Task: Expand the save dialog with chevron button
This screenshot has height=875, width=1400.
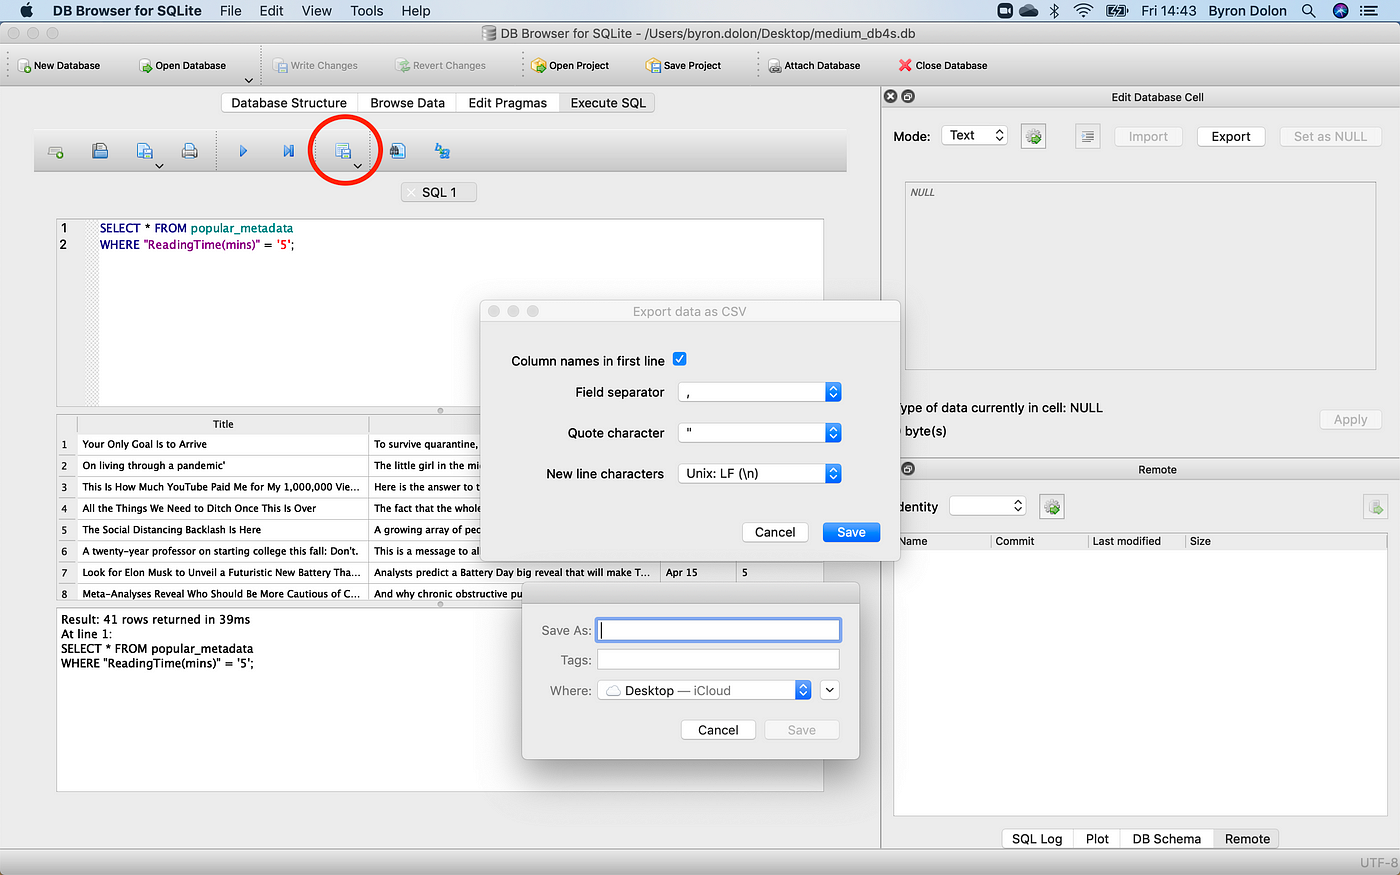Action: tap(829, 690)
